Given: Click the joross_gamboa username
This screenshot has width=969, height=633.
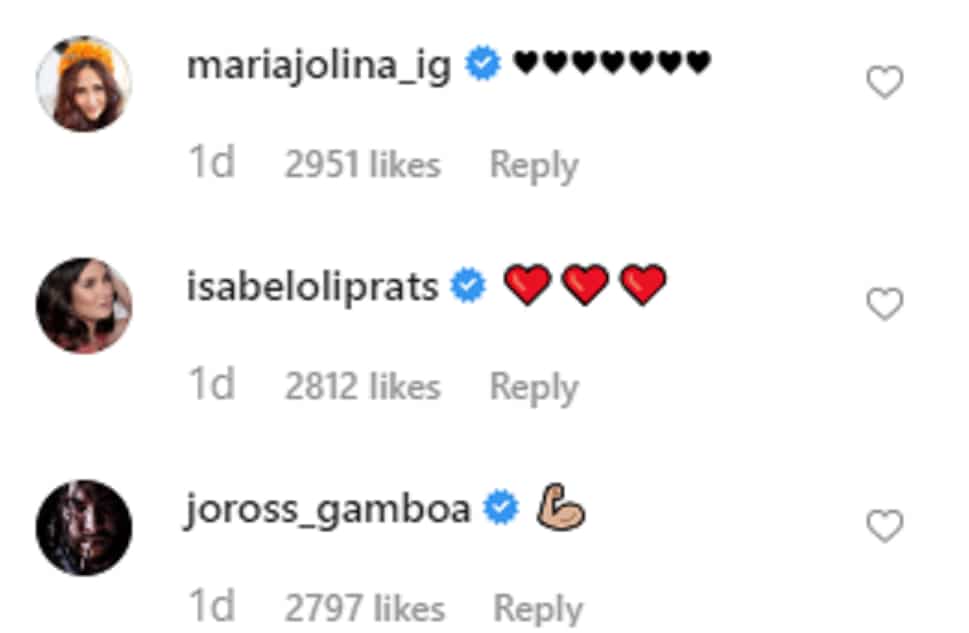Looking at the screenshot, I should click(x=328, y=511).
